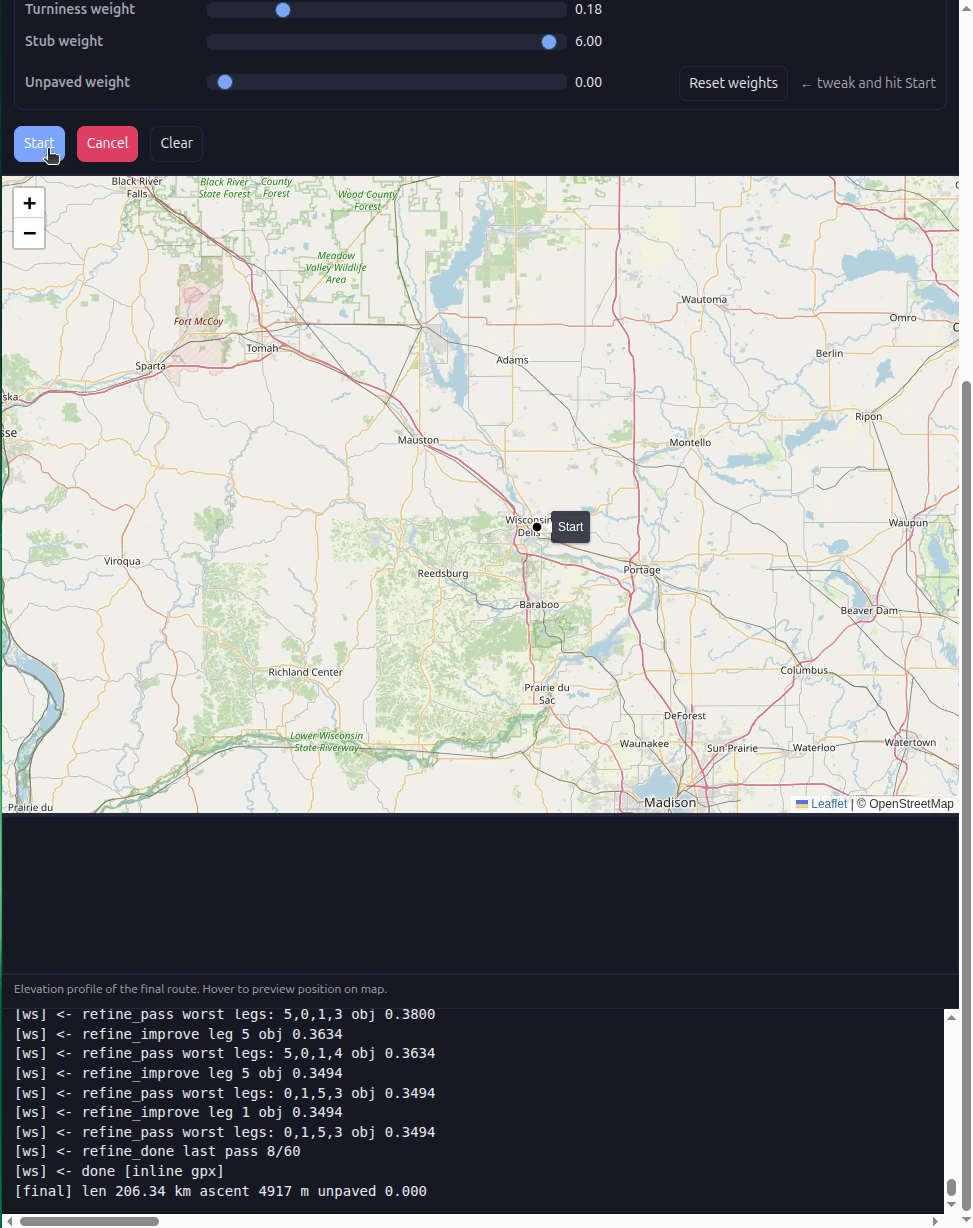Click the Start button

[39, 143]
